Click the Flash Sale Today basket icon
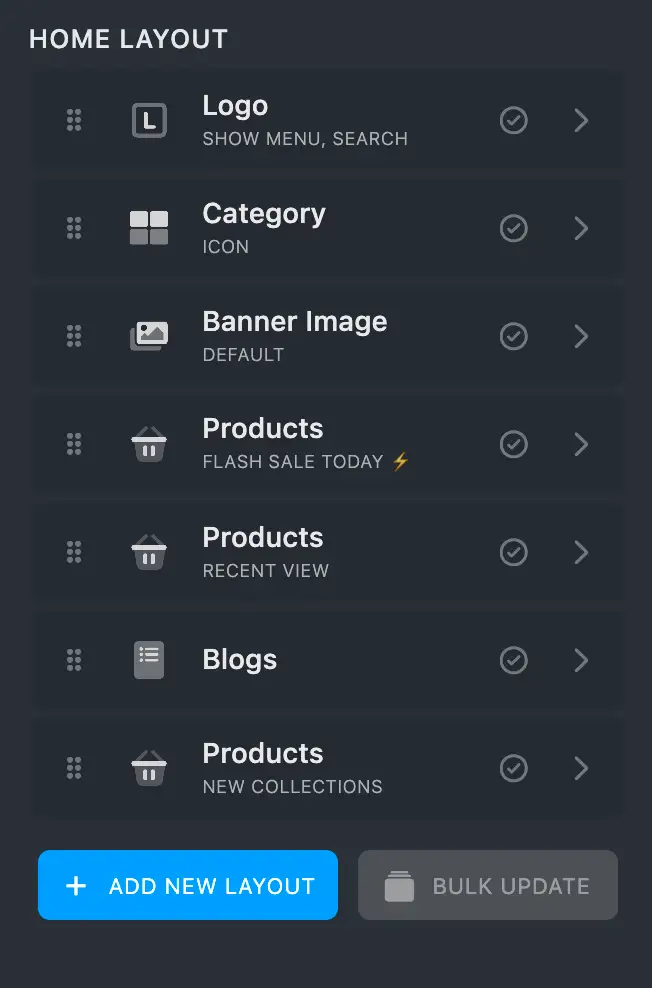This screenshot has width=652, height=988. (x=149, y=444)
